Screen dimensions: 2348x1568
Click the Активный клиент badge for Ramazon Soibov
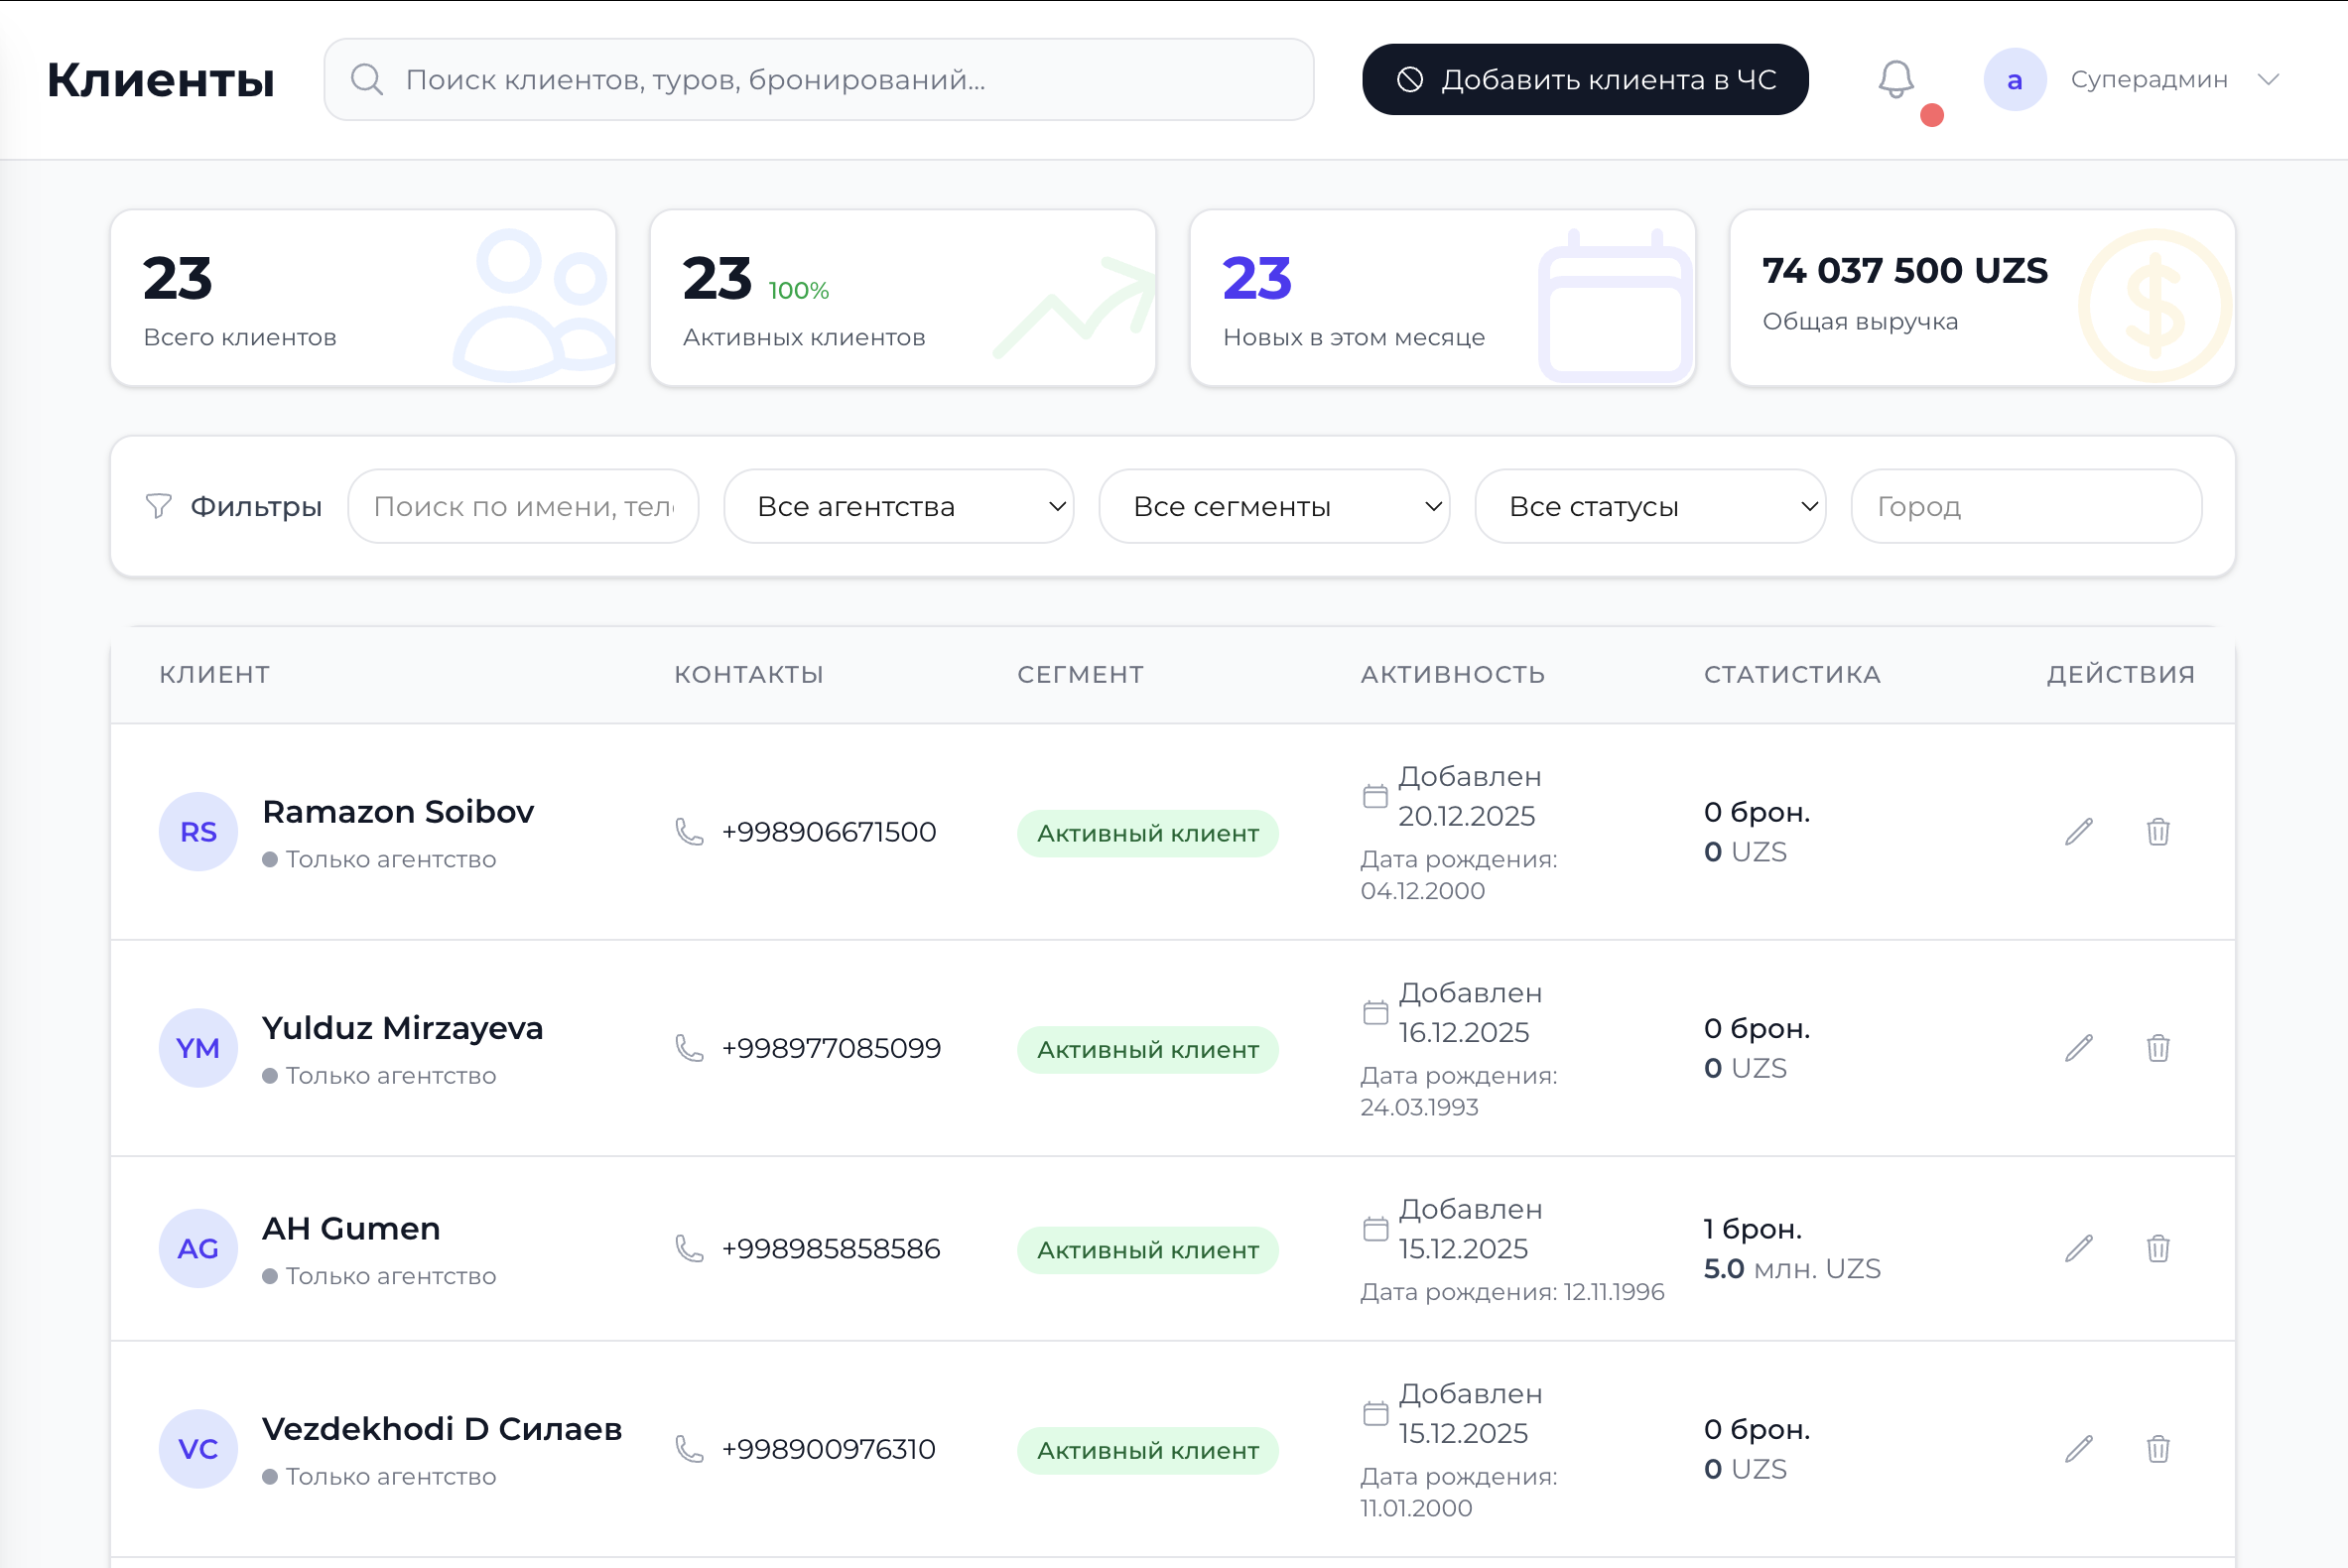point(1147,832)
